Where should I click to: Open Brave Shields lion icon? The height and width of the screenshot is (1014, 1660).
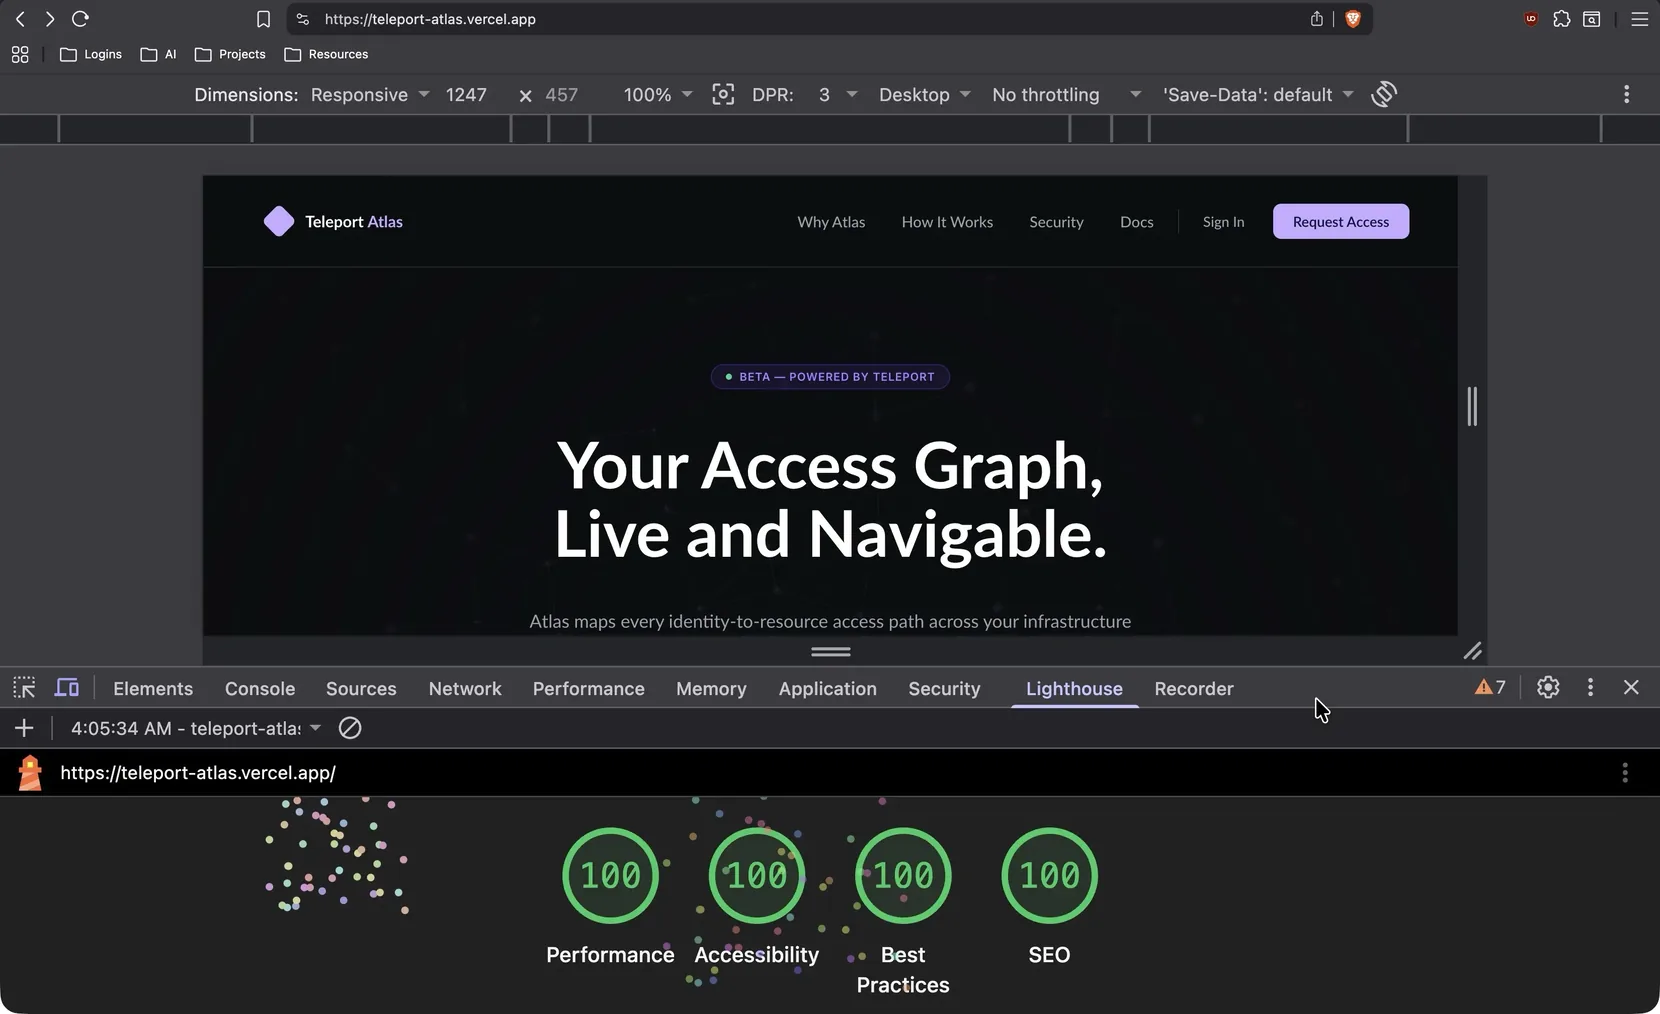[x=1353, y=19]
